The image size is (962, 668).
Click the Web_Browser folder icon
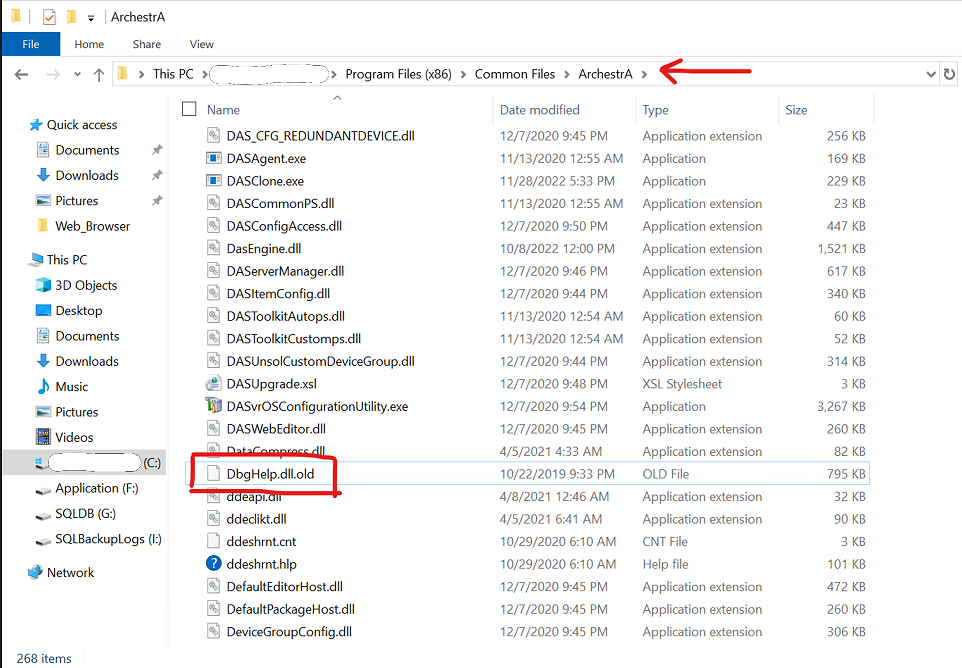(43, 226)
